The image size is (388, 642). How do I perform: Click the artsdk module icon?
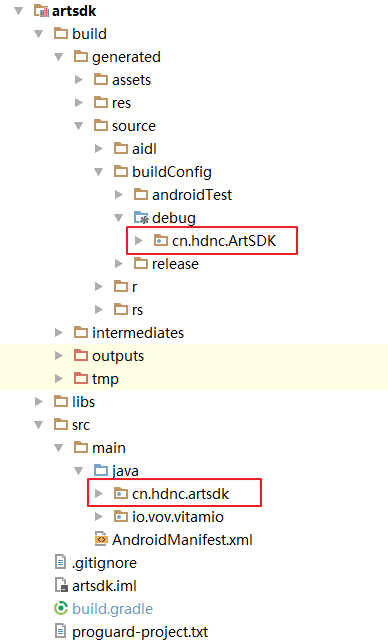tap(41, 11)
